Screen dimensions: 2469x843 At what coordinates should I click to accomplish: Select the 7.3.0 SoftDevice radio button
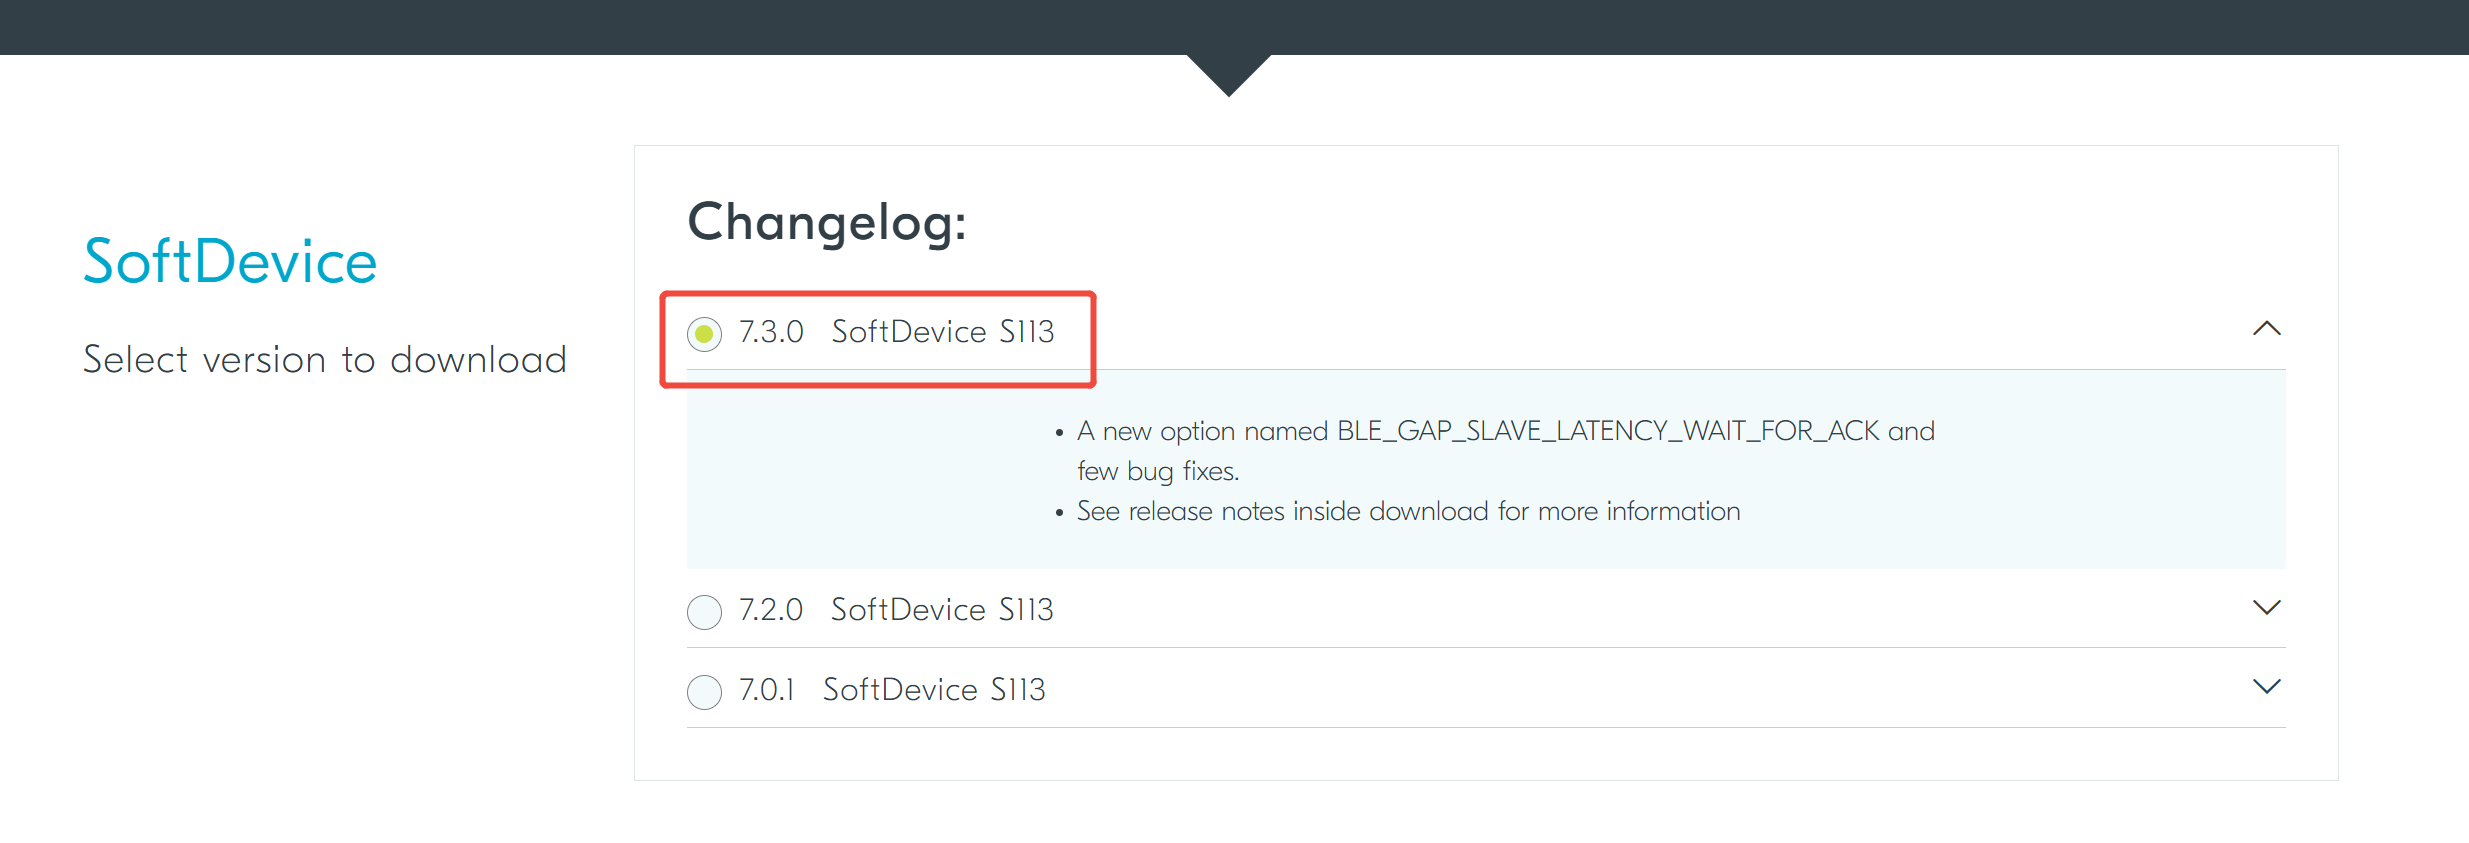coord(704,333)
